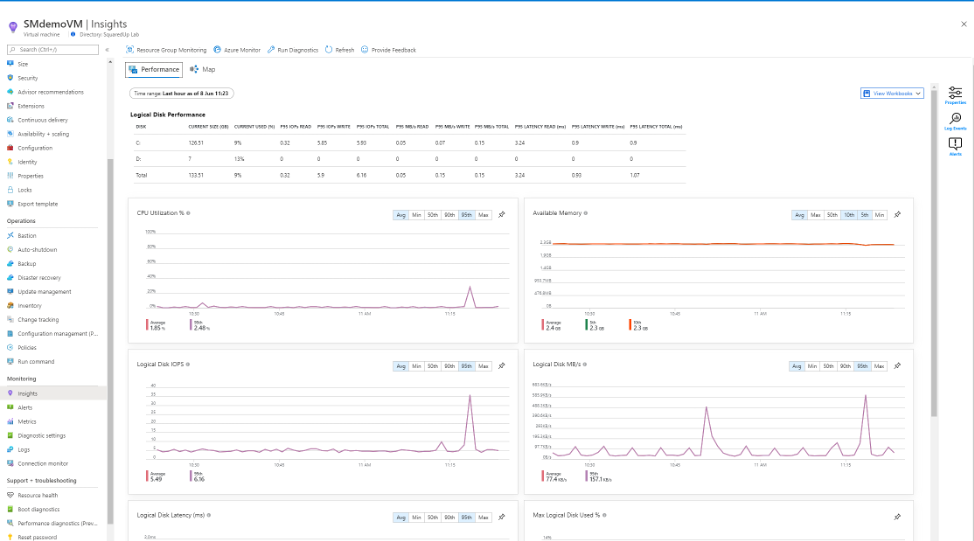The image size is (974, 541).
Task: Click Logical Disk IOPS info icon
Action: (188, 365)
